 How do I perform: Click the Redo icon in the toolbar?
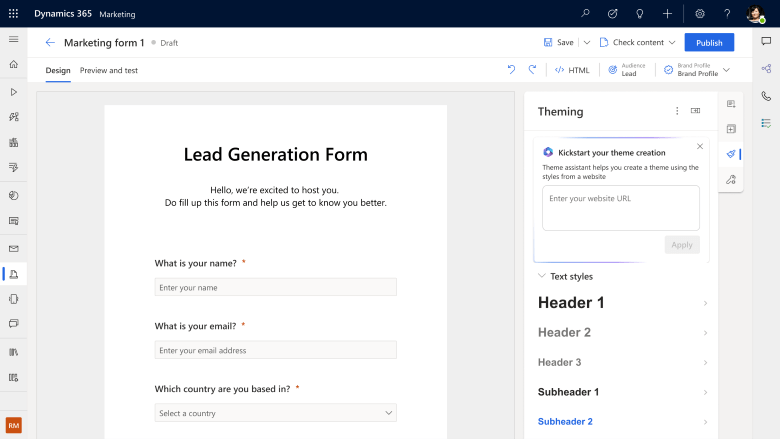tap(532, 70)
